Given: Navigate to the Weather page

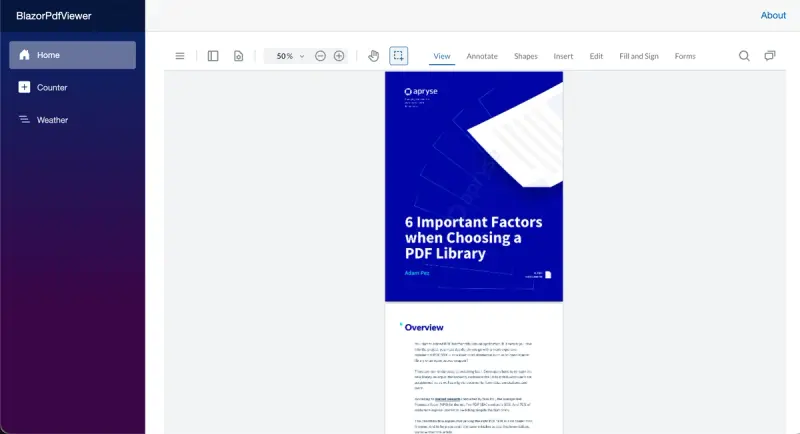Looking at the screenshot, I should click(x=72, y=120).
